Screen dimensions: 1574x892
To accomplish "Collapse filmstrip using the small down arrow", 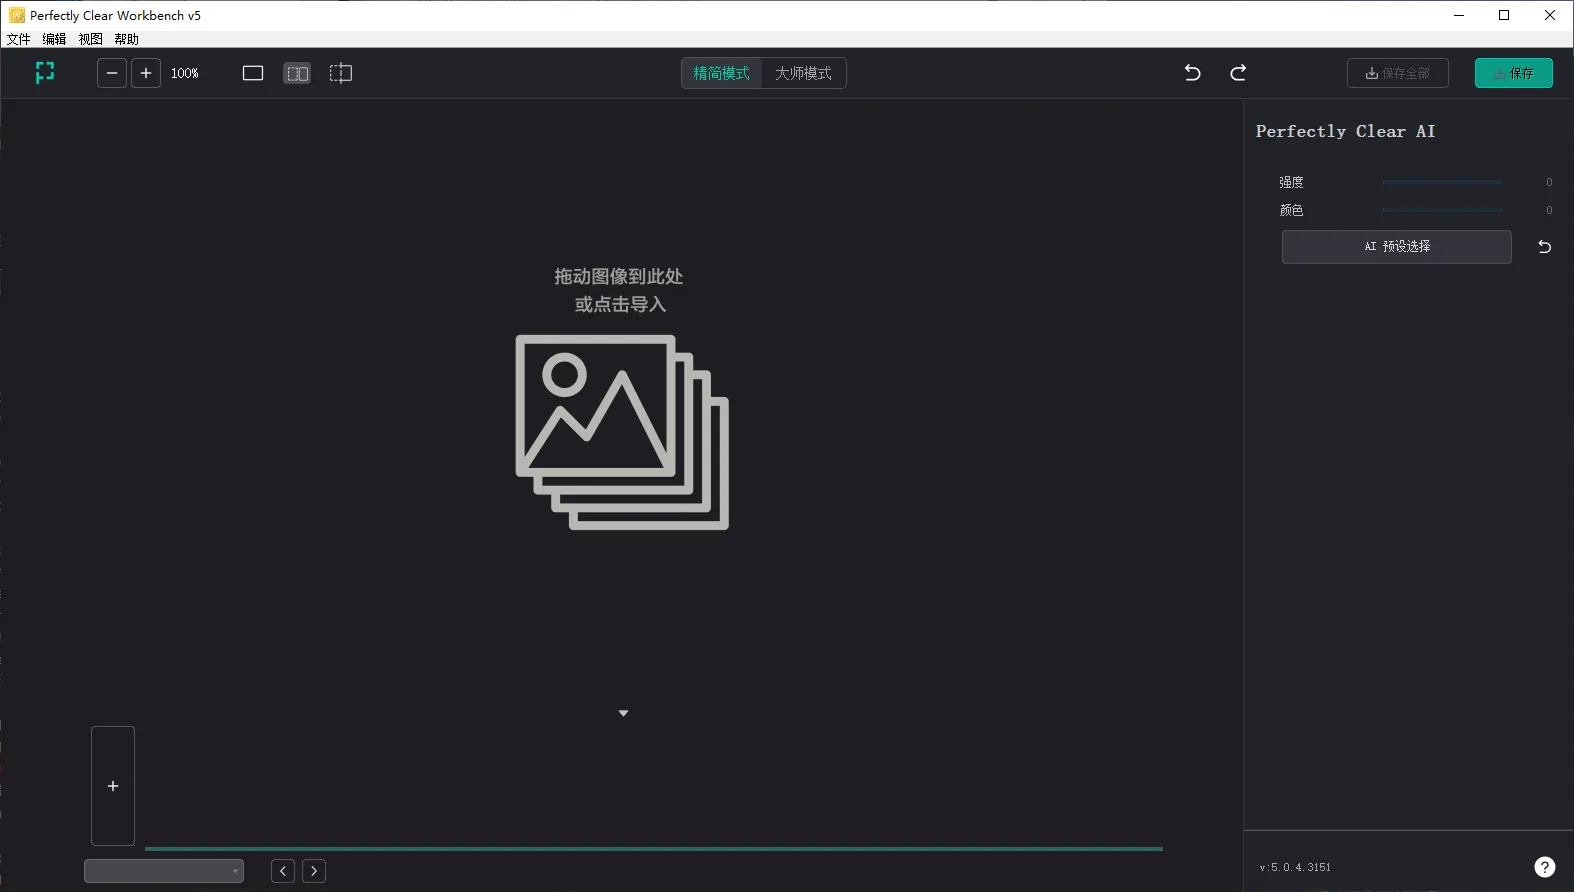I will (x=623, y=713).
